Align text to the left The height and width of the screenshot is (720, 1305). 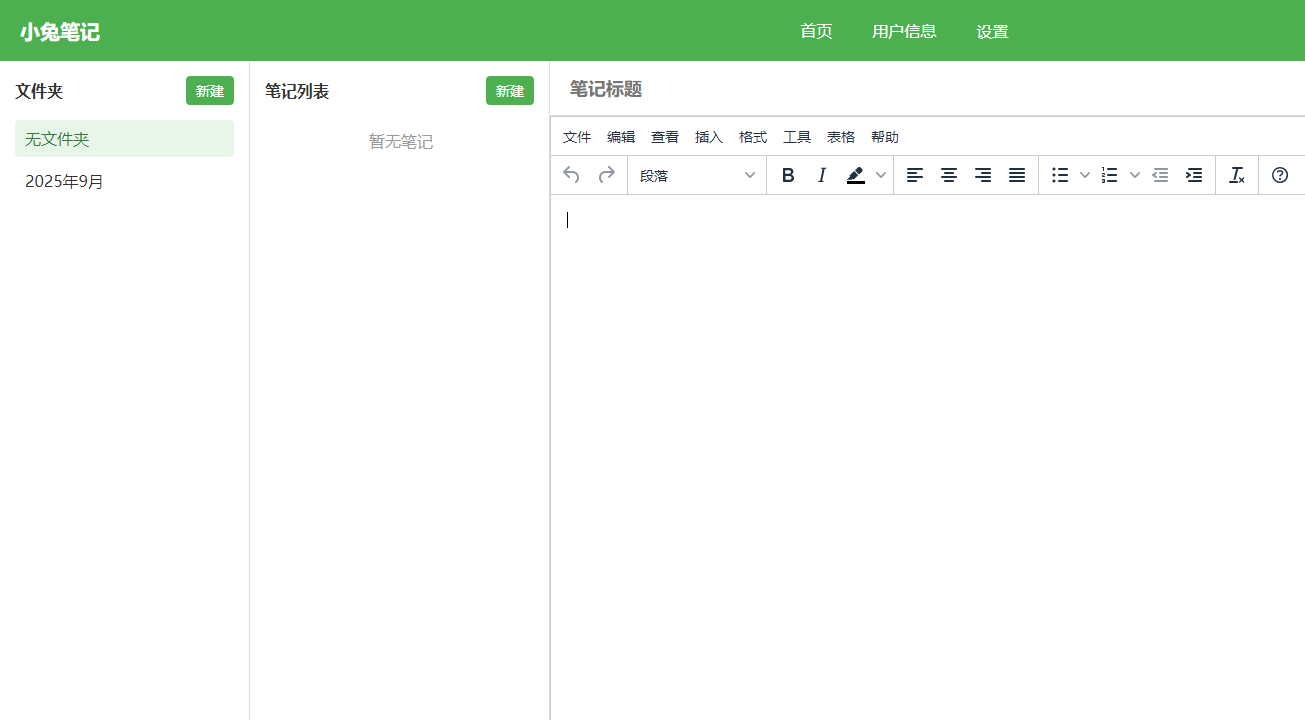(x=915, y=175)
